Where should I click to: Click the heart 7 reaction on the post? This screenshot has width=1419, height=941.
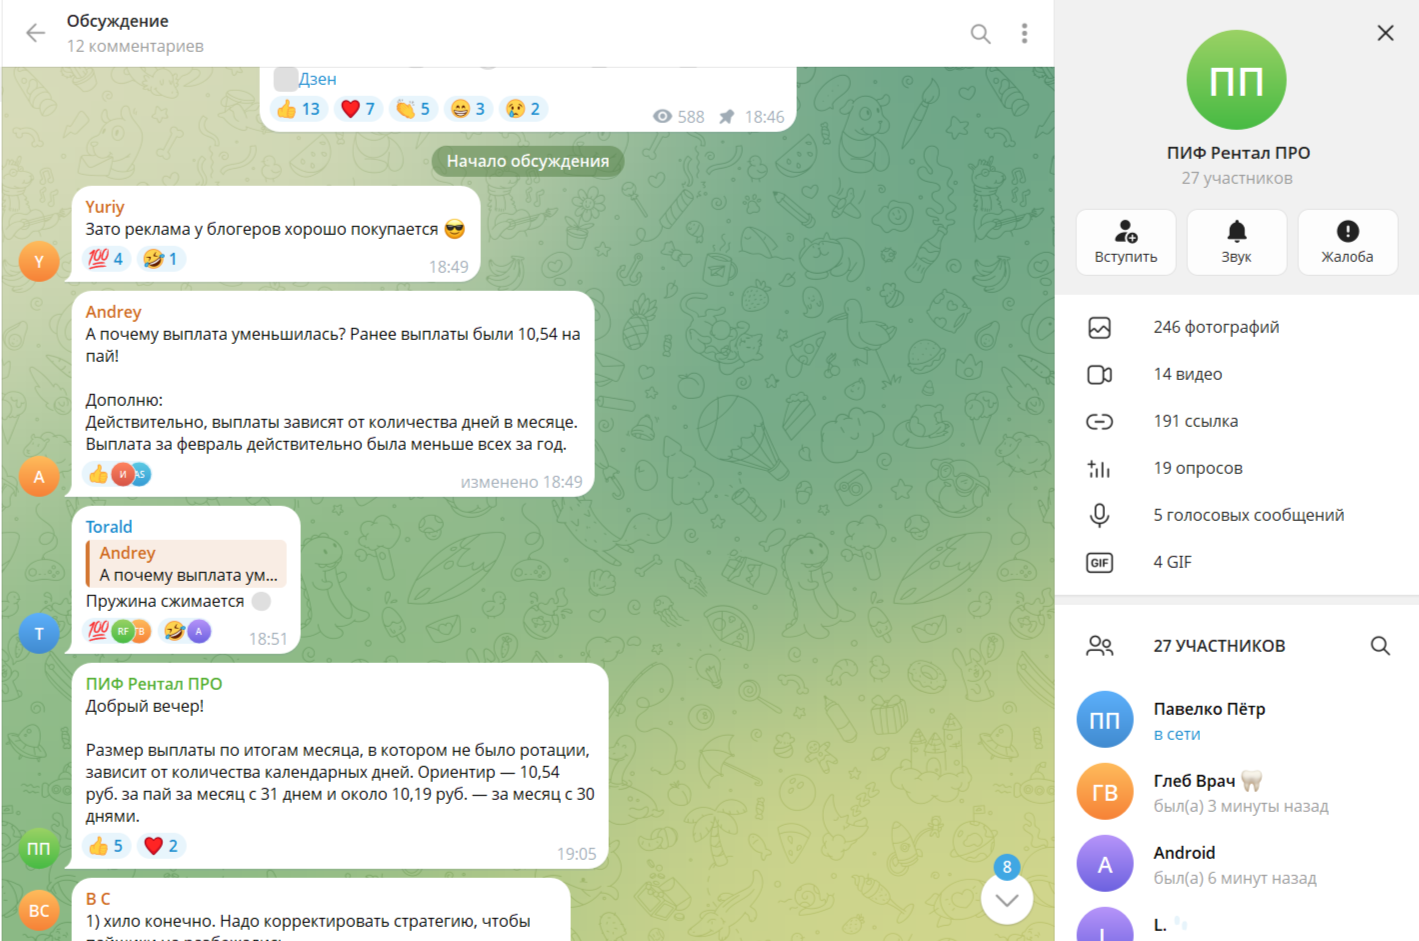[x=358, y=109]
